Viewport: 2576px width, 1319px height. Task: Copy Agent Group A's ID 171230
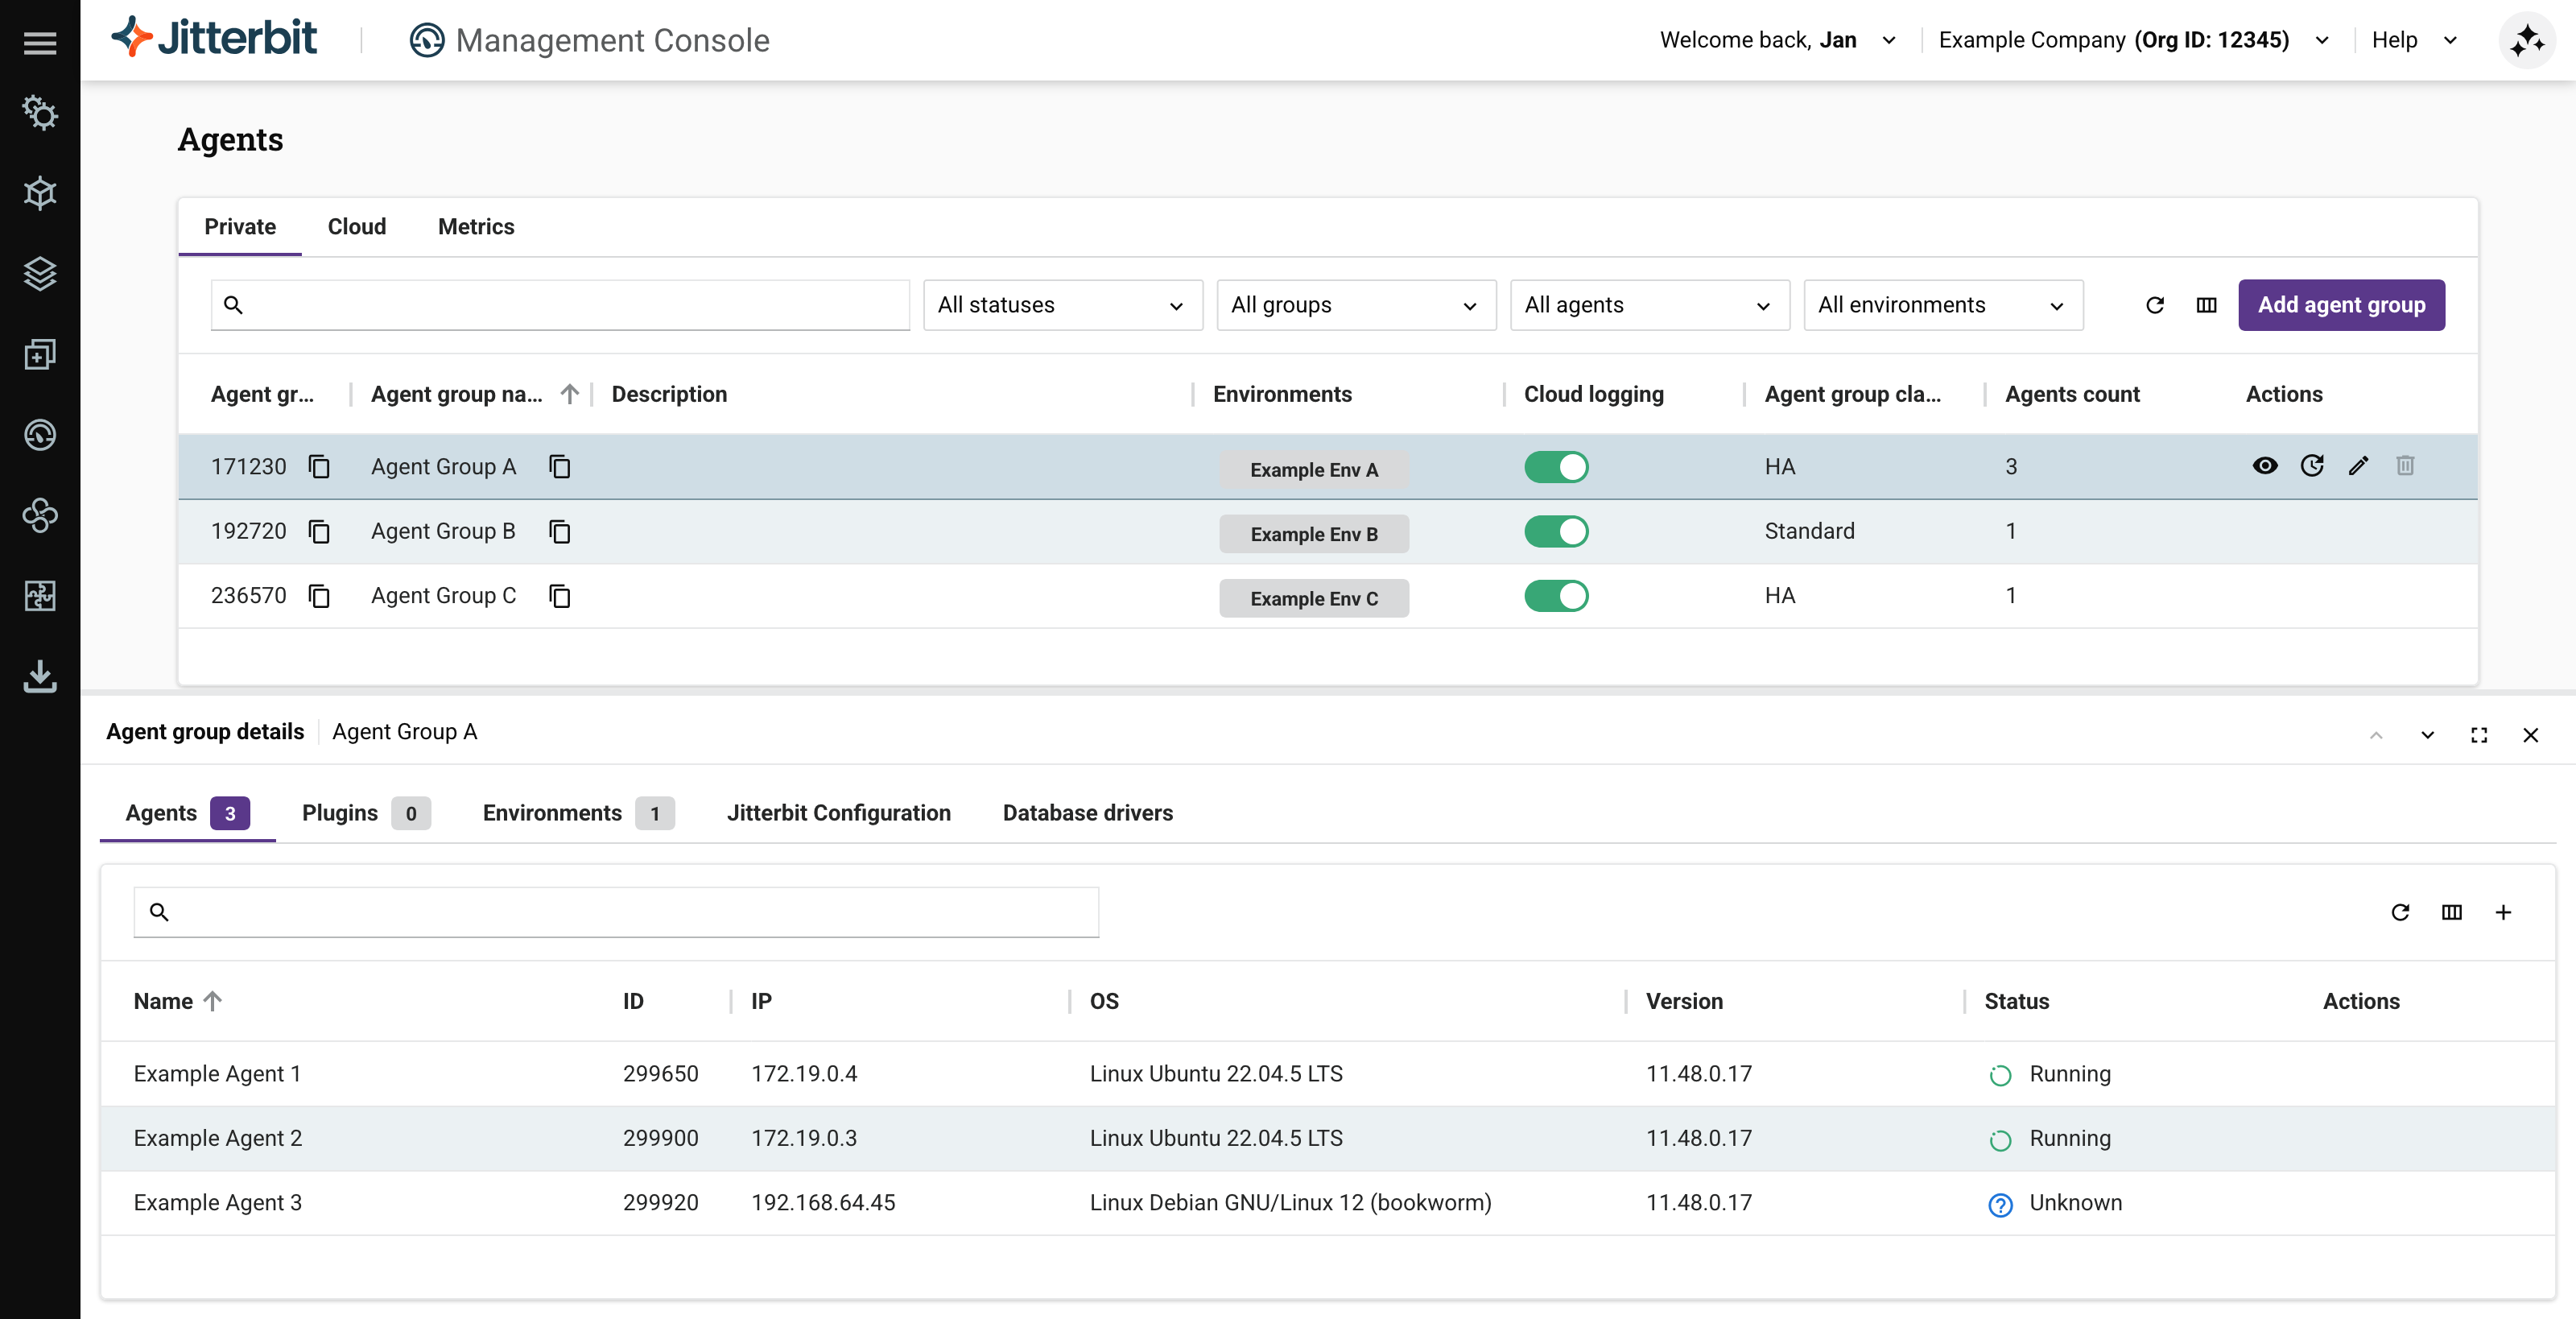(319, 467)
